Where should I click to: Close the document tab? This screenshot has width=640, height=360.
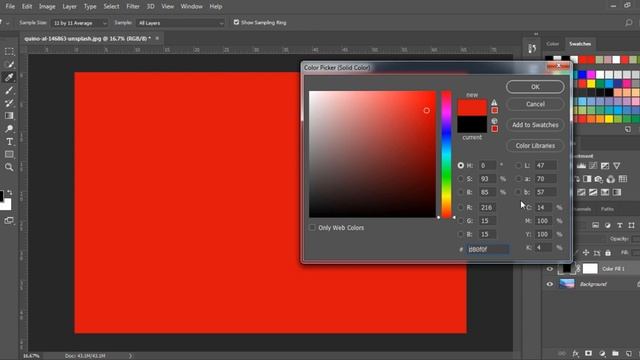click(157, 38)
